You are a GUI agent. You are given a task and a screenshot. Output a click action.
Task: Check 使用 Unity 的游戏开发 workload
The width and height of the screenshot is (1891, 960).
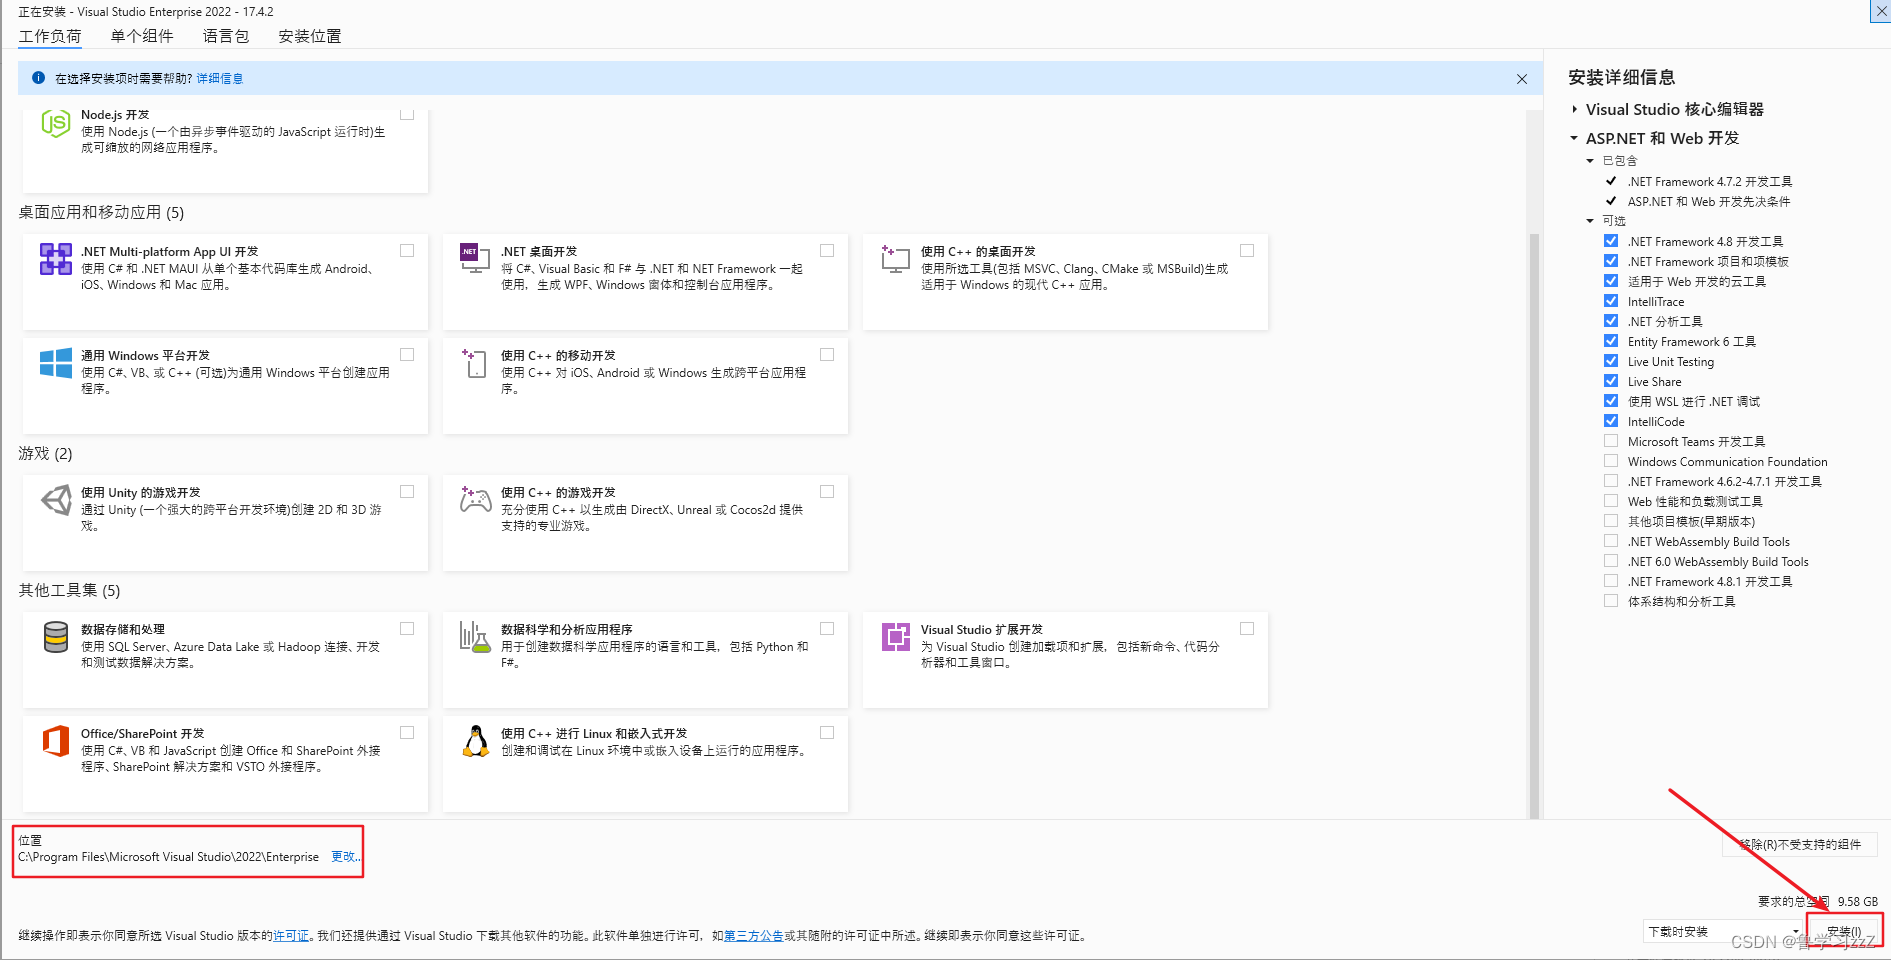pos(407,492)
